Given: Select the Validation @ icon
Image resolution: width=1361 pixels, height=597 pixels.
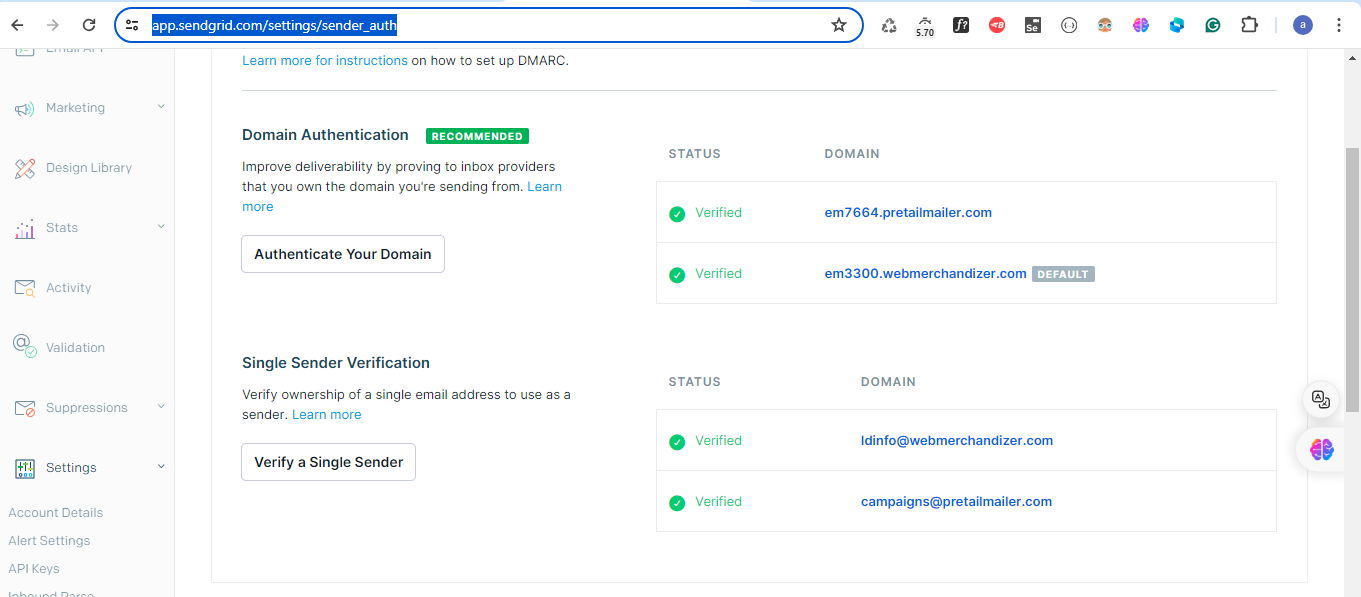Looking at the screenshot, I should 24,347.
